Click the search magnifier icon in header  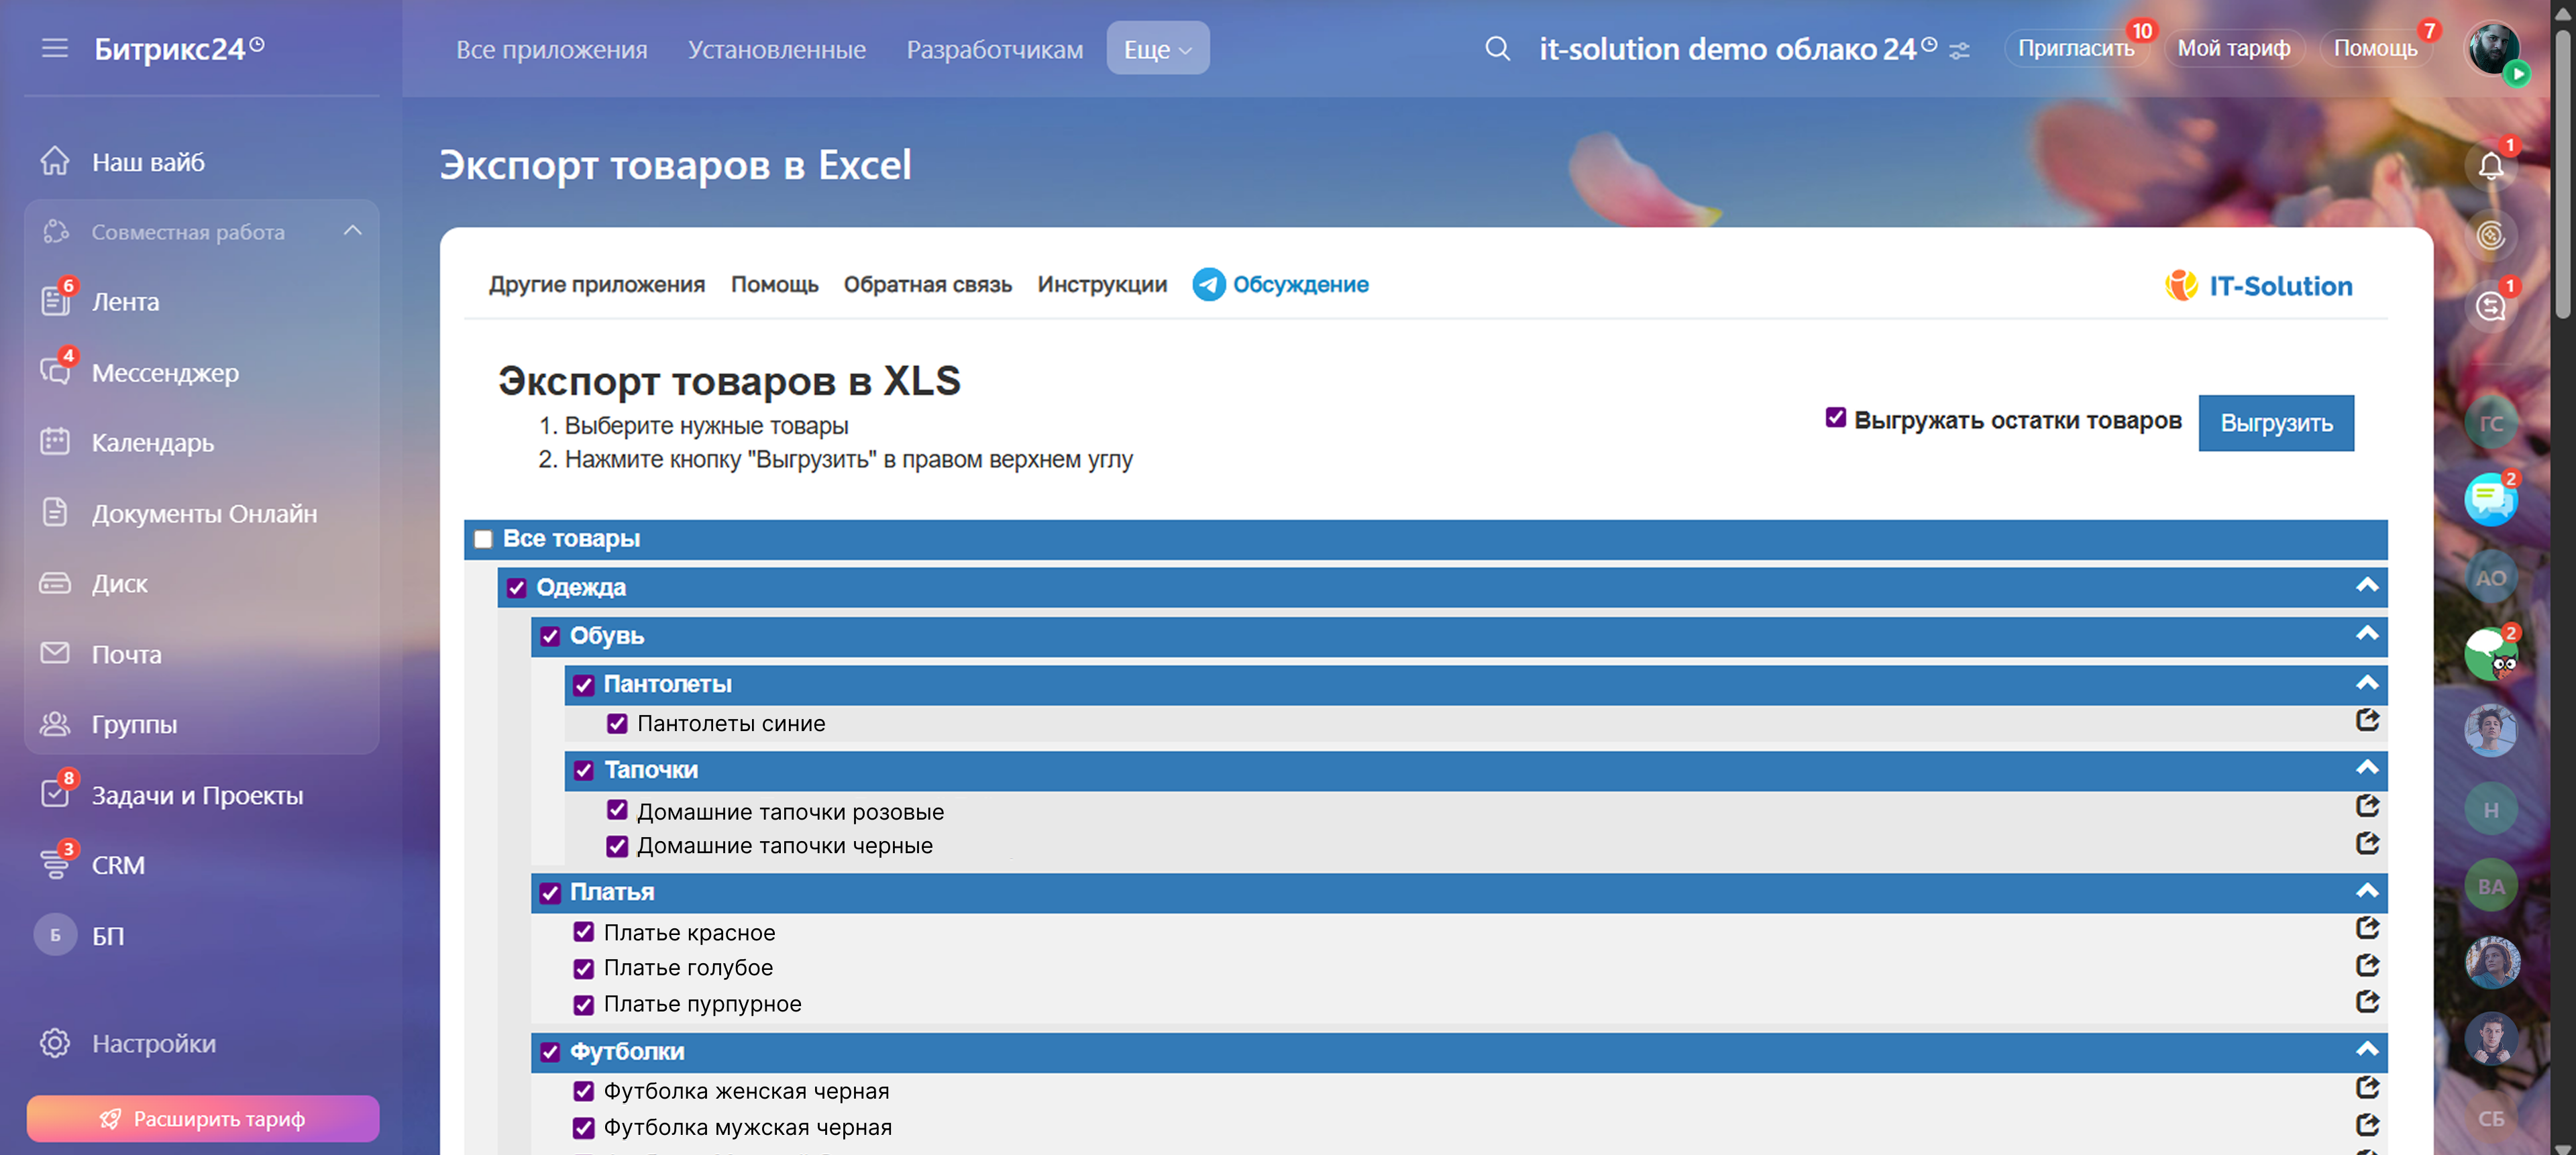coord(1497,48)
